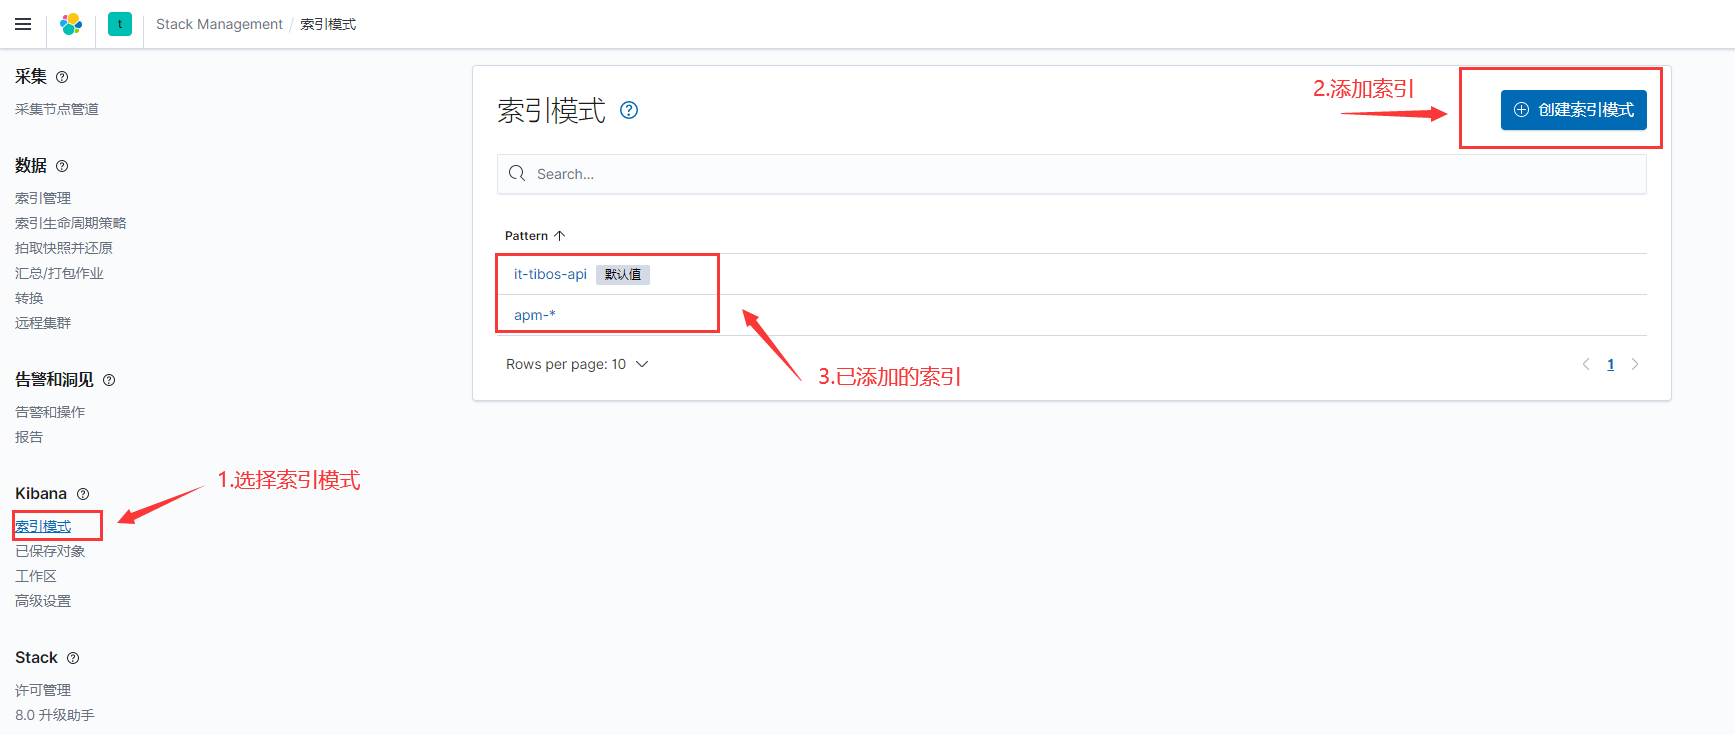This screenshot has width=1735, height=735.
Task: Sort by Pattern column arrow
Action: tap(560, 236)
